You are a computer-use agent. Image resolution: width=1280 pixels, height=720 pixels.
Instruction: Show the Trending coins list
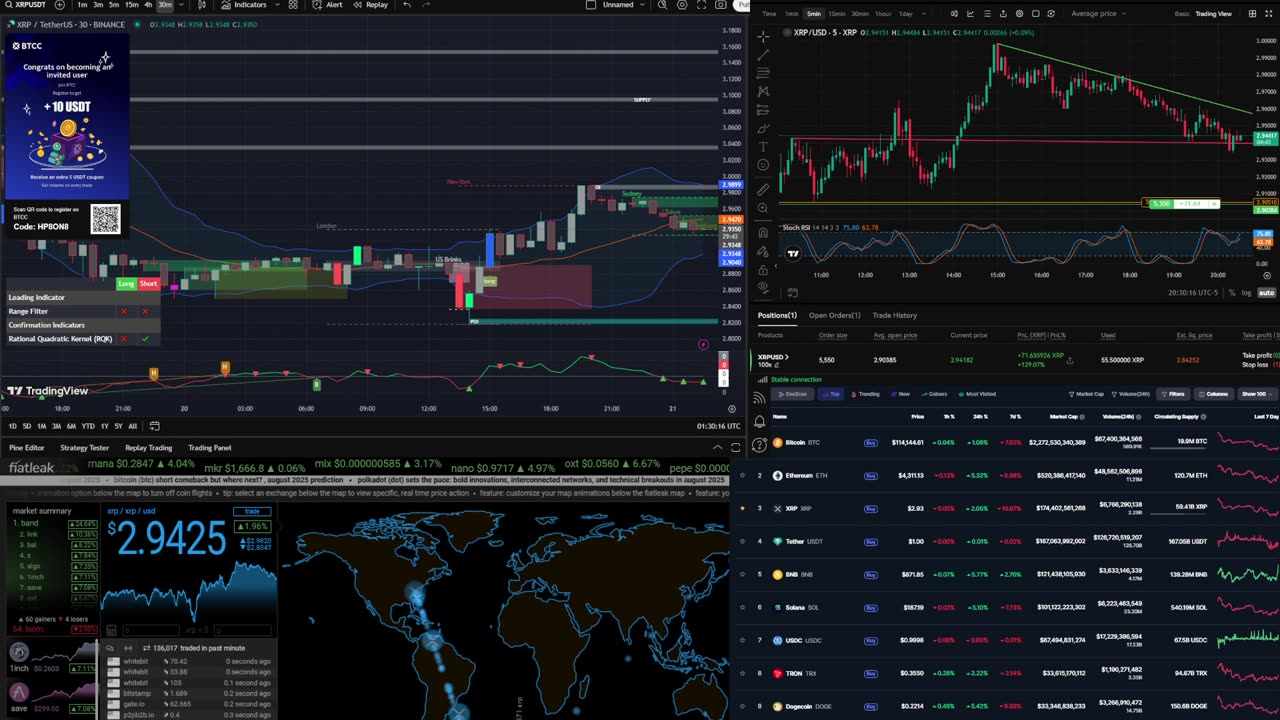point(865,394)
